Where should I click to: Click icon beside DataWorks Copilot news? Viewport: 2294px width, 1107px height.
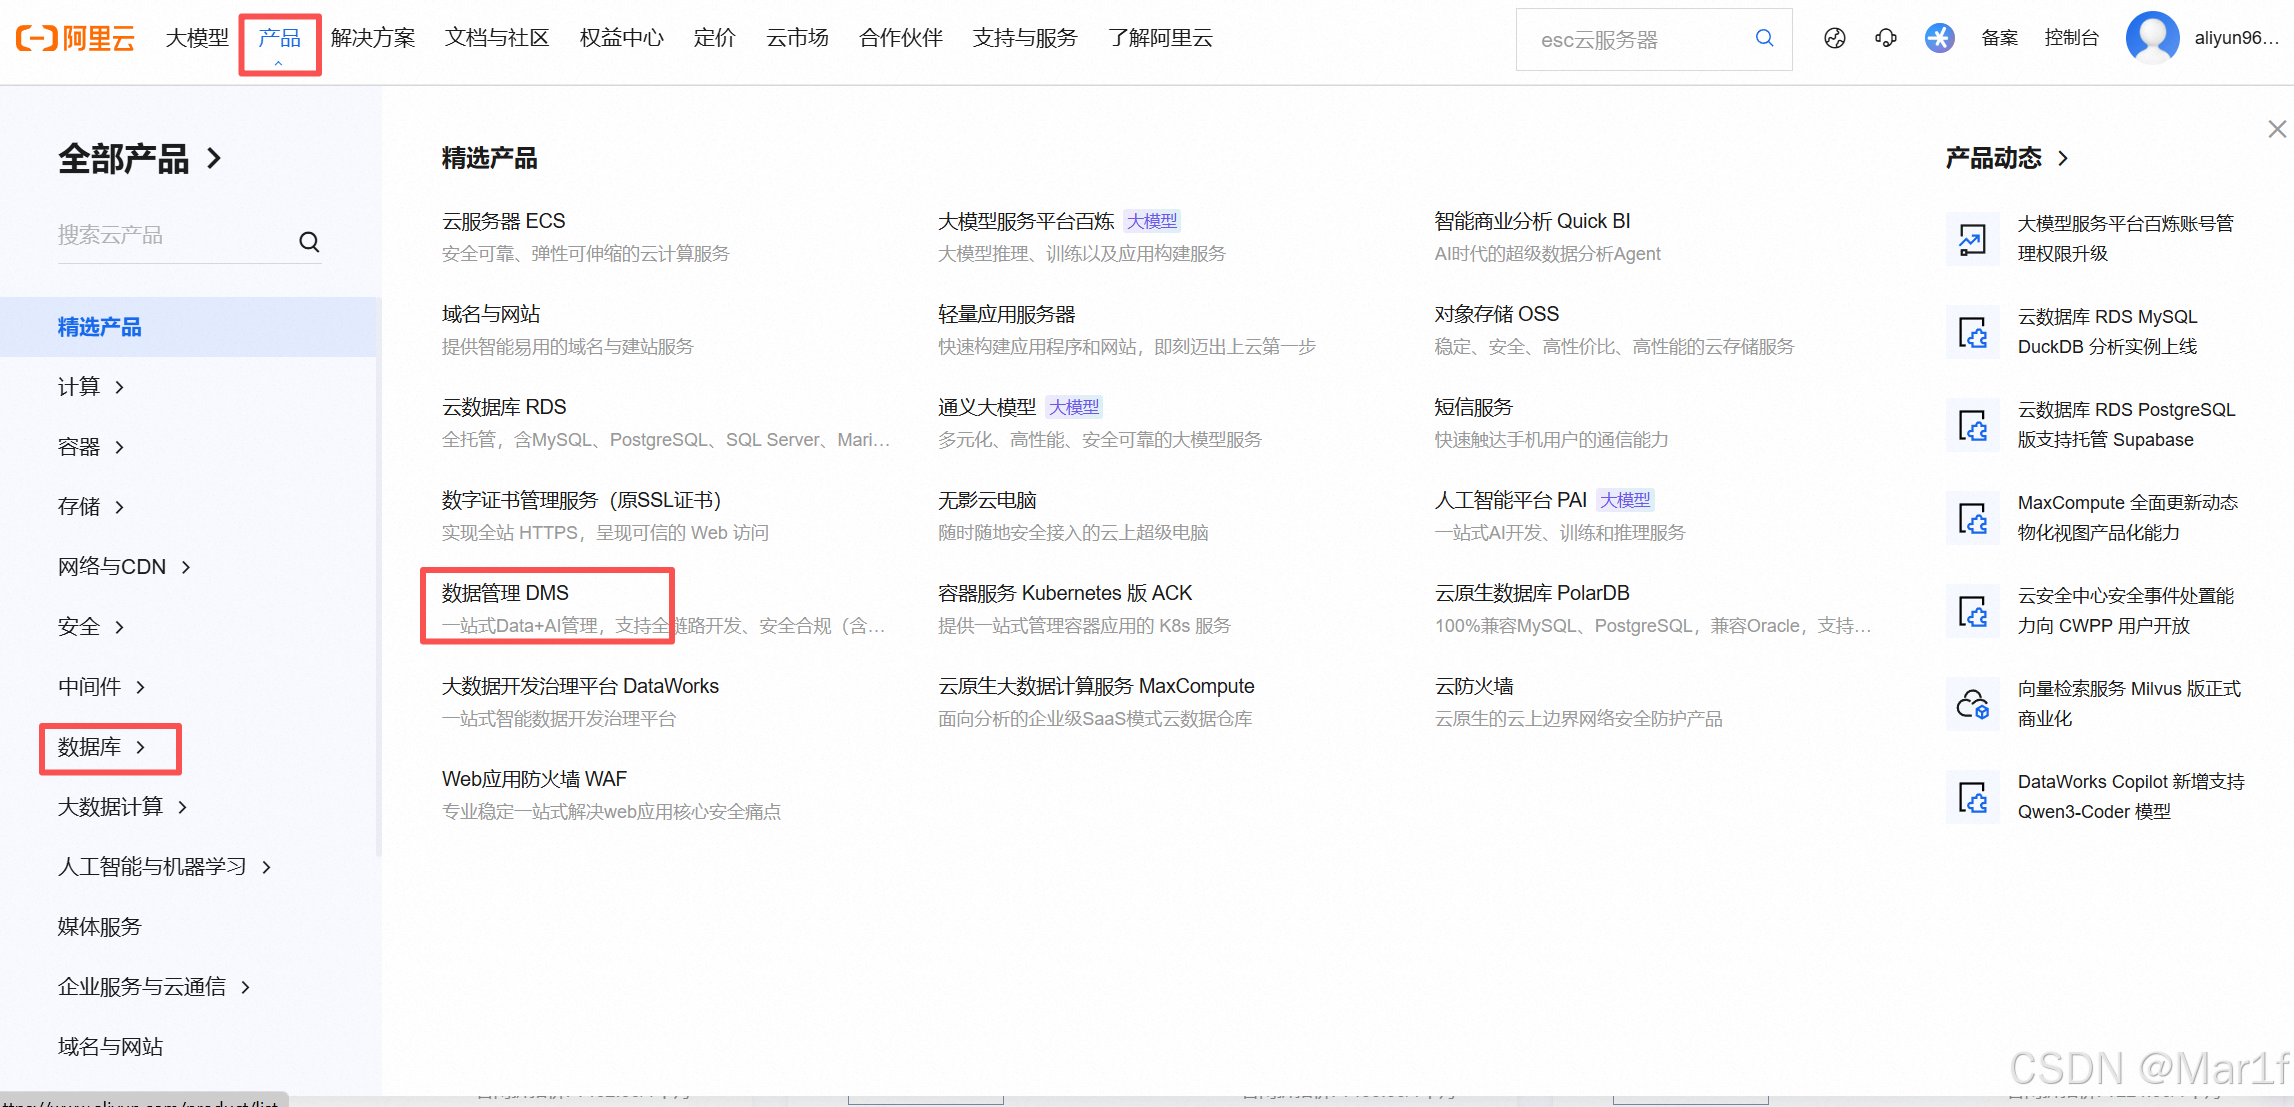(x=1972, y=797)
